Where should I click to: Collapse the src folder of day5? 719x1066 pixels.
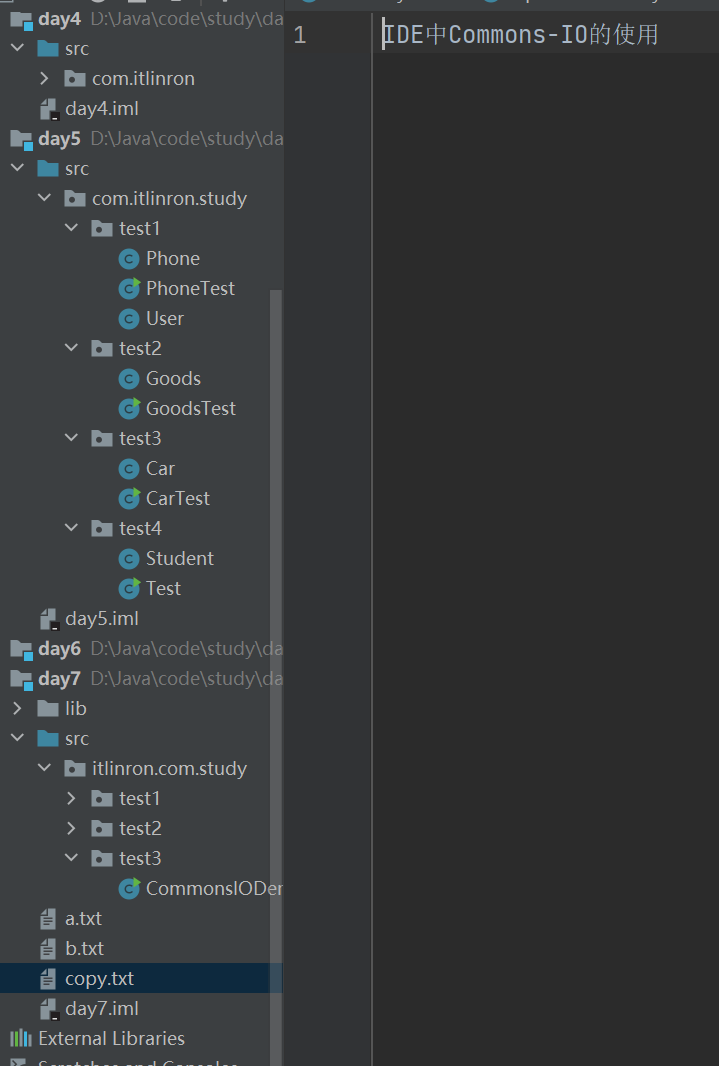16,168
